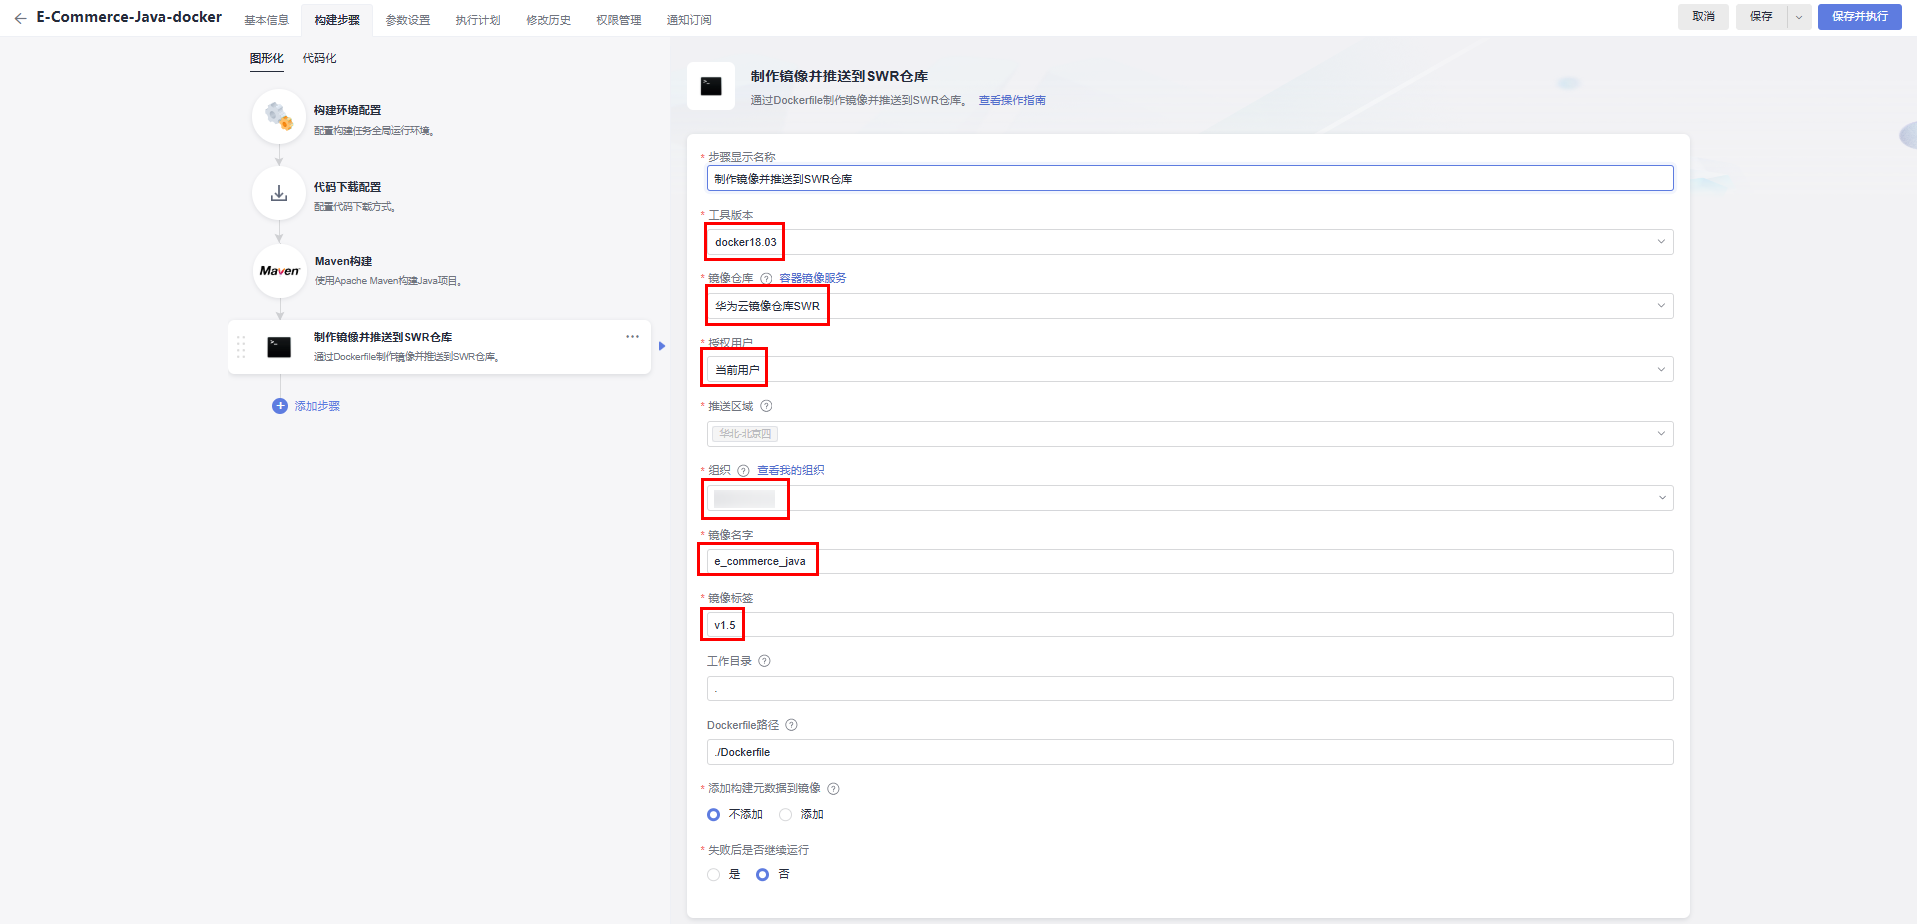
Task: Select the terminal icon of 制作镜像并推送到SWR仓库 step
Action: (x=279, y=347)
